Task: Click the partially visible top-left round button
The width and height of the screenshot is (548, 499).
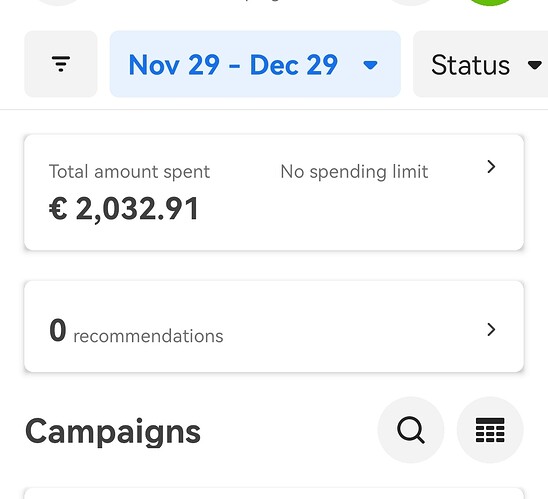Action: tap(58, 2)
